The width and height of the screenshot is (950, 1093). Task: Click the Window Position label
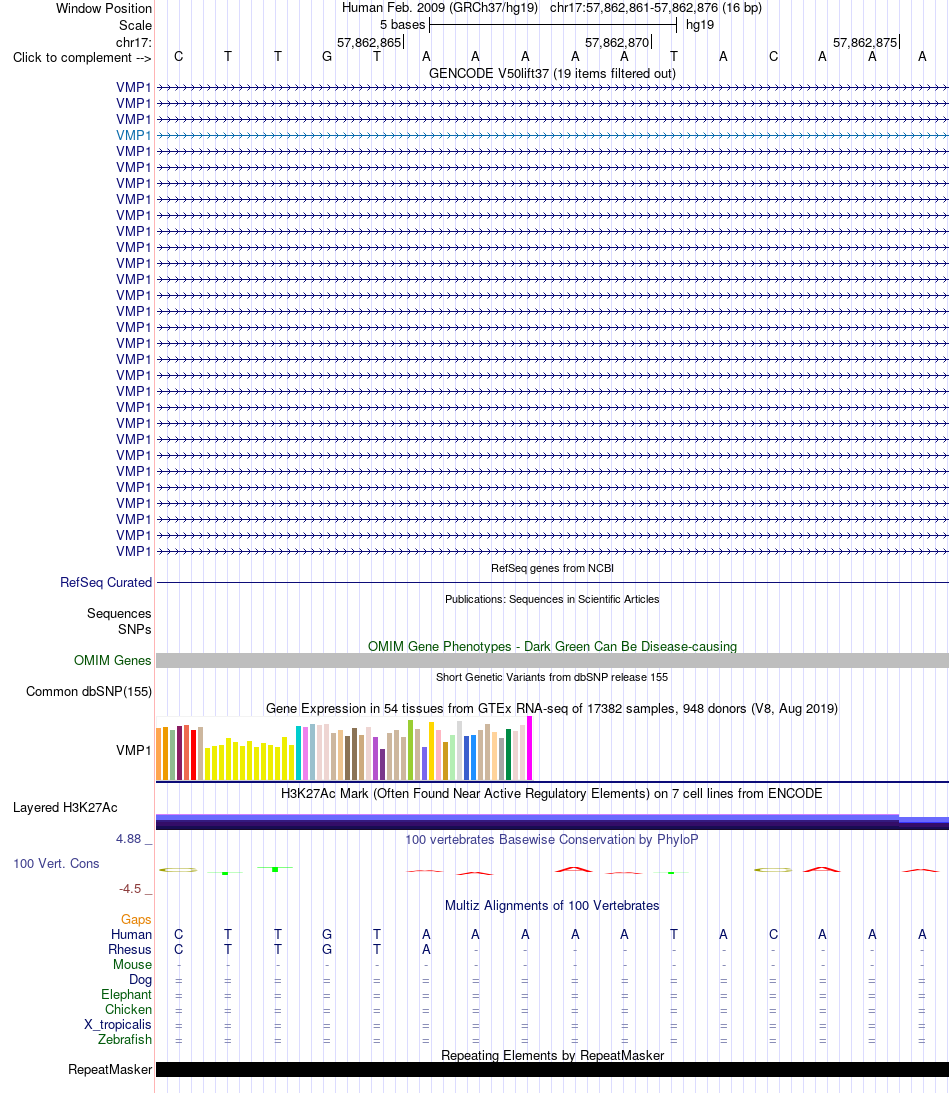(104, 8)
